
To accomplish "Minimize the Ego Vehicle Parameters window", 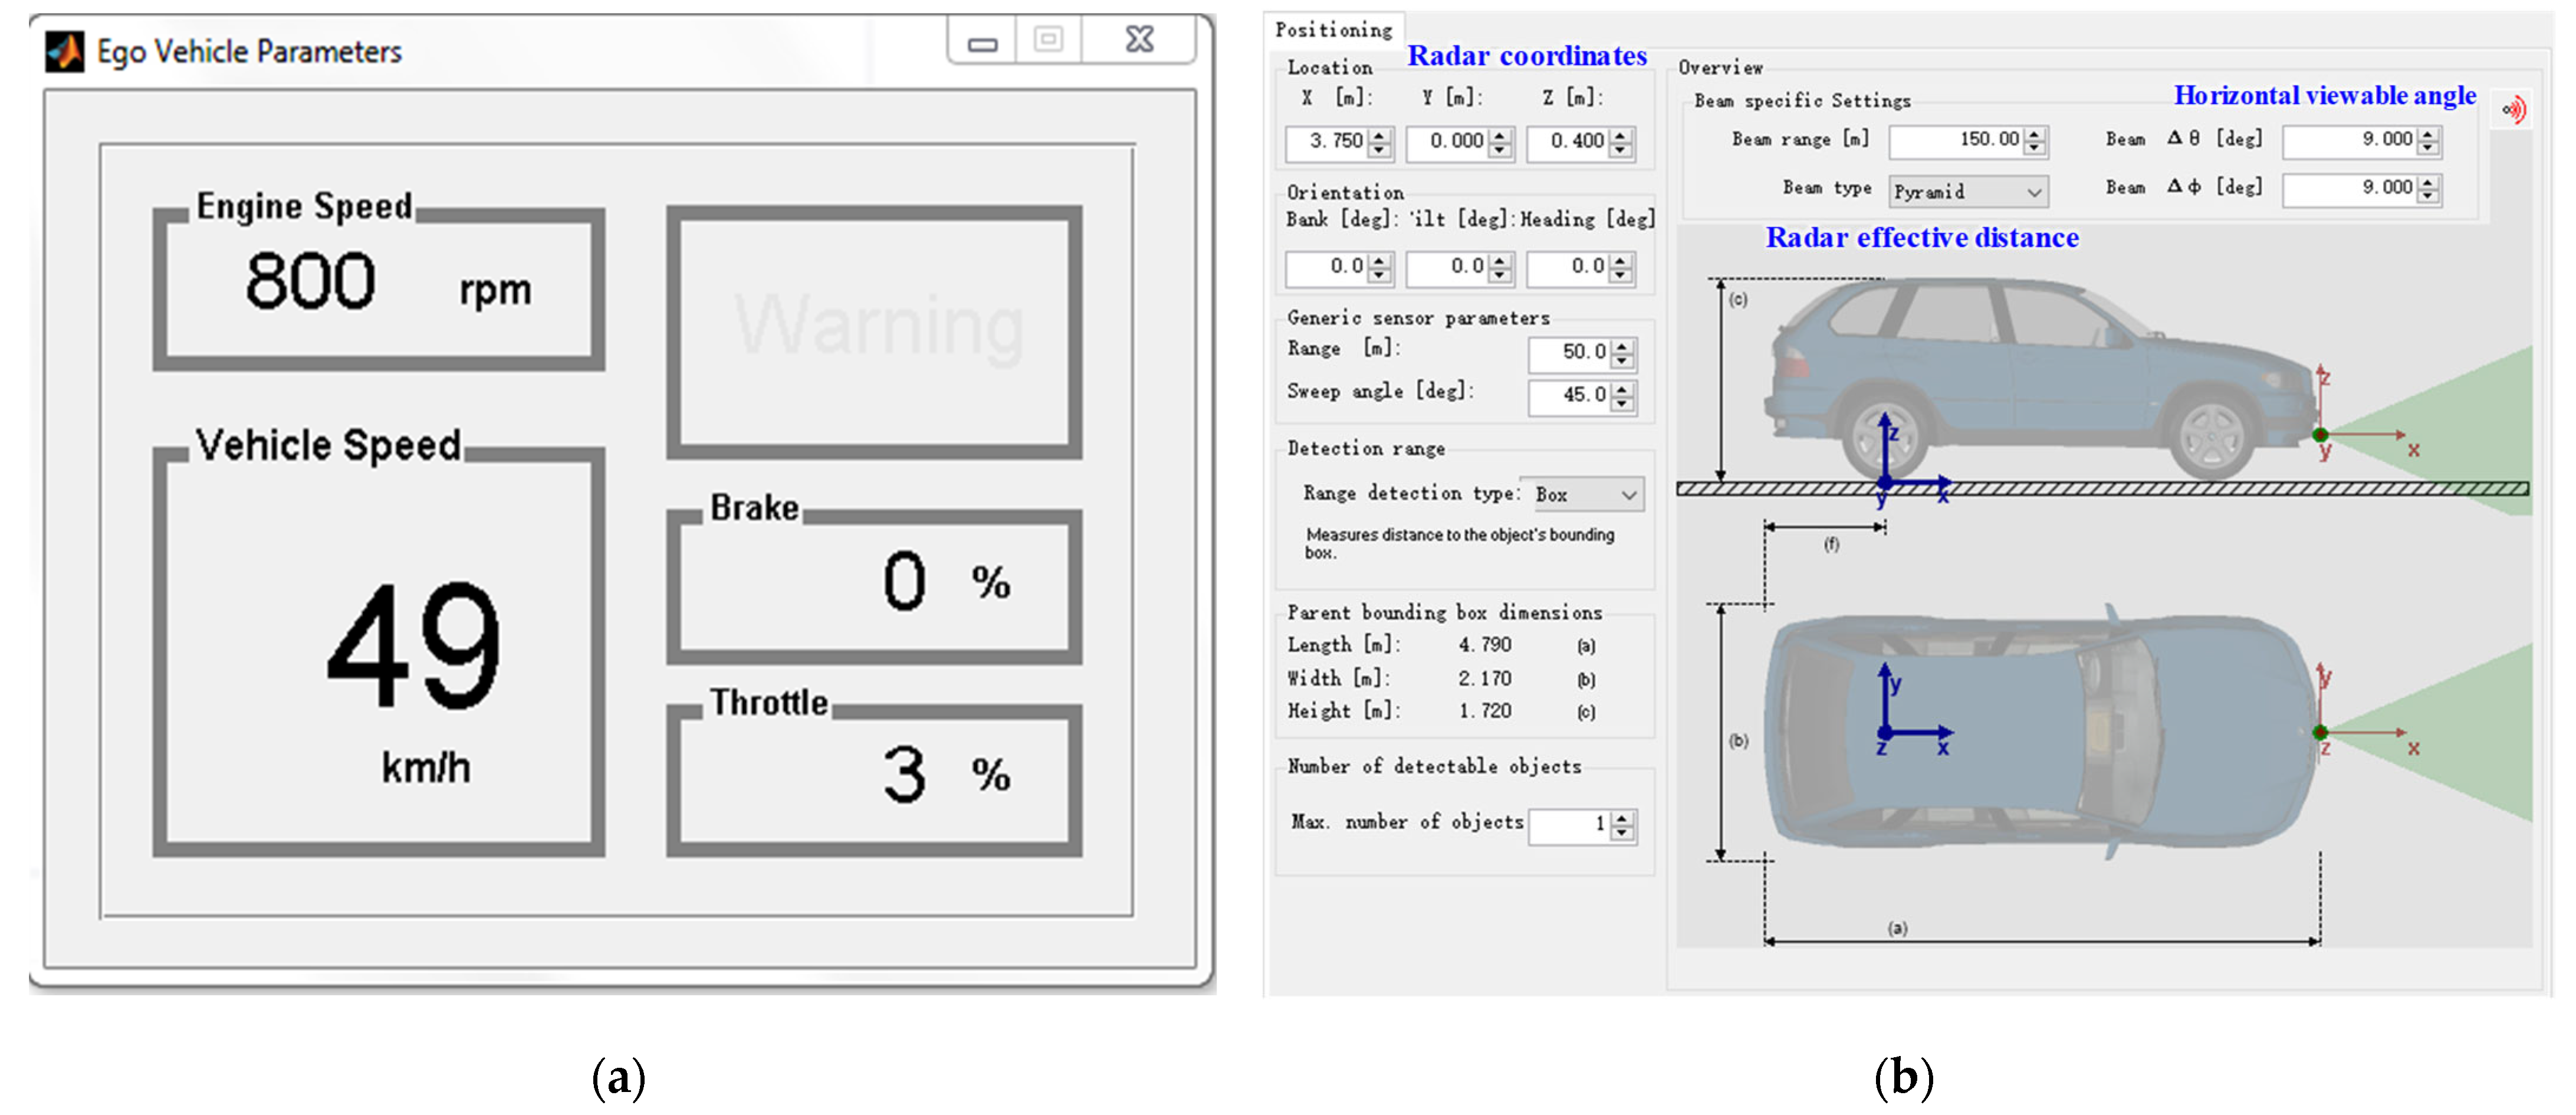I will [x=982, y=42].
